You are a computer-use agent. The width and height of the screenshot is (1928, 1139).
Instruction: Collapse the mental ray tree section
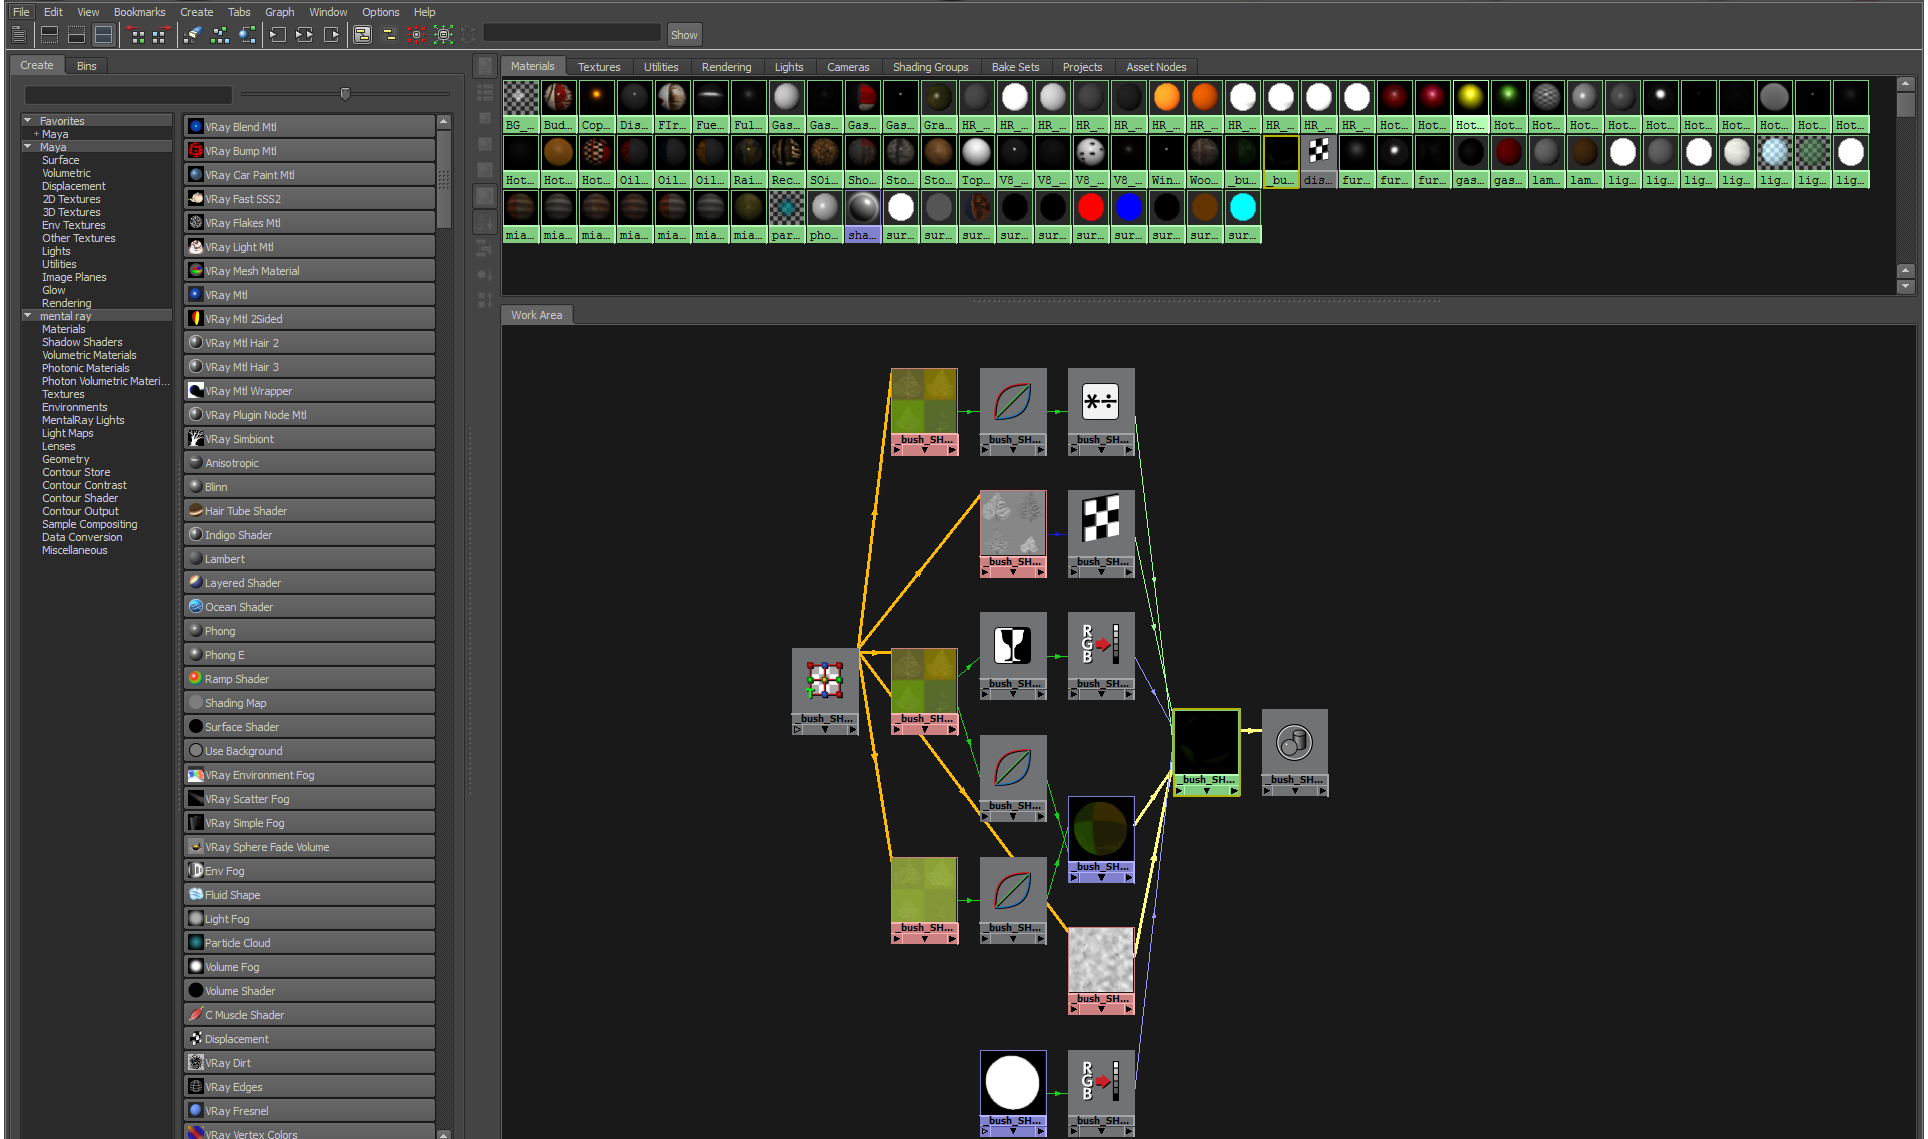[28, 315]
